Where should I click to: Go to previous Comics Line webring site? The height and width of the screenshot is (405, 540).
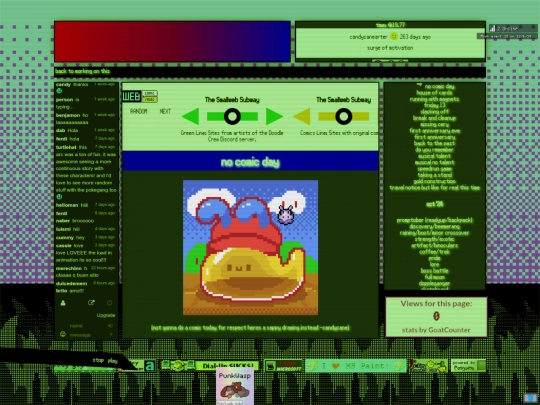[x=302, y=116]
